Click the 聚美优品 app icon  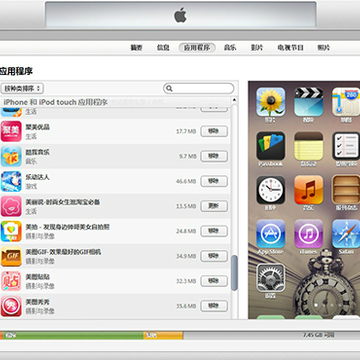pyautogui.click(x=11, y=131)
